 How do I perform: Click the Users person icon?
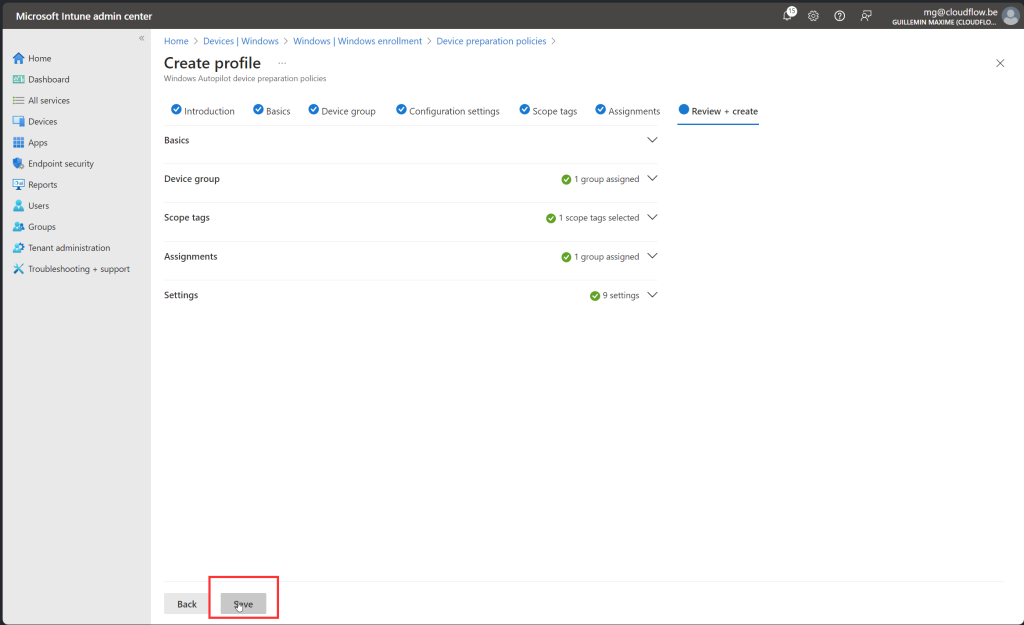(x=18, y=206)
